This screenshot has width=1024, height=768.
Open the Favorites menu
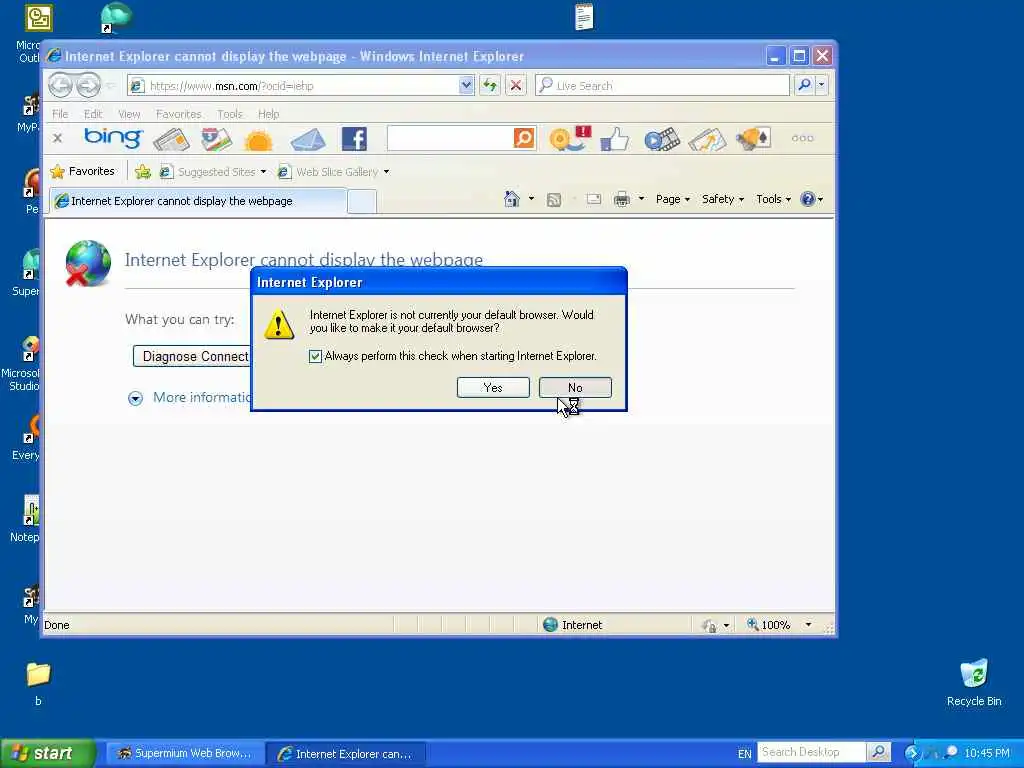(178, 114)
